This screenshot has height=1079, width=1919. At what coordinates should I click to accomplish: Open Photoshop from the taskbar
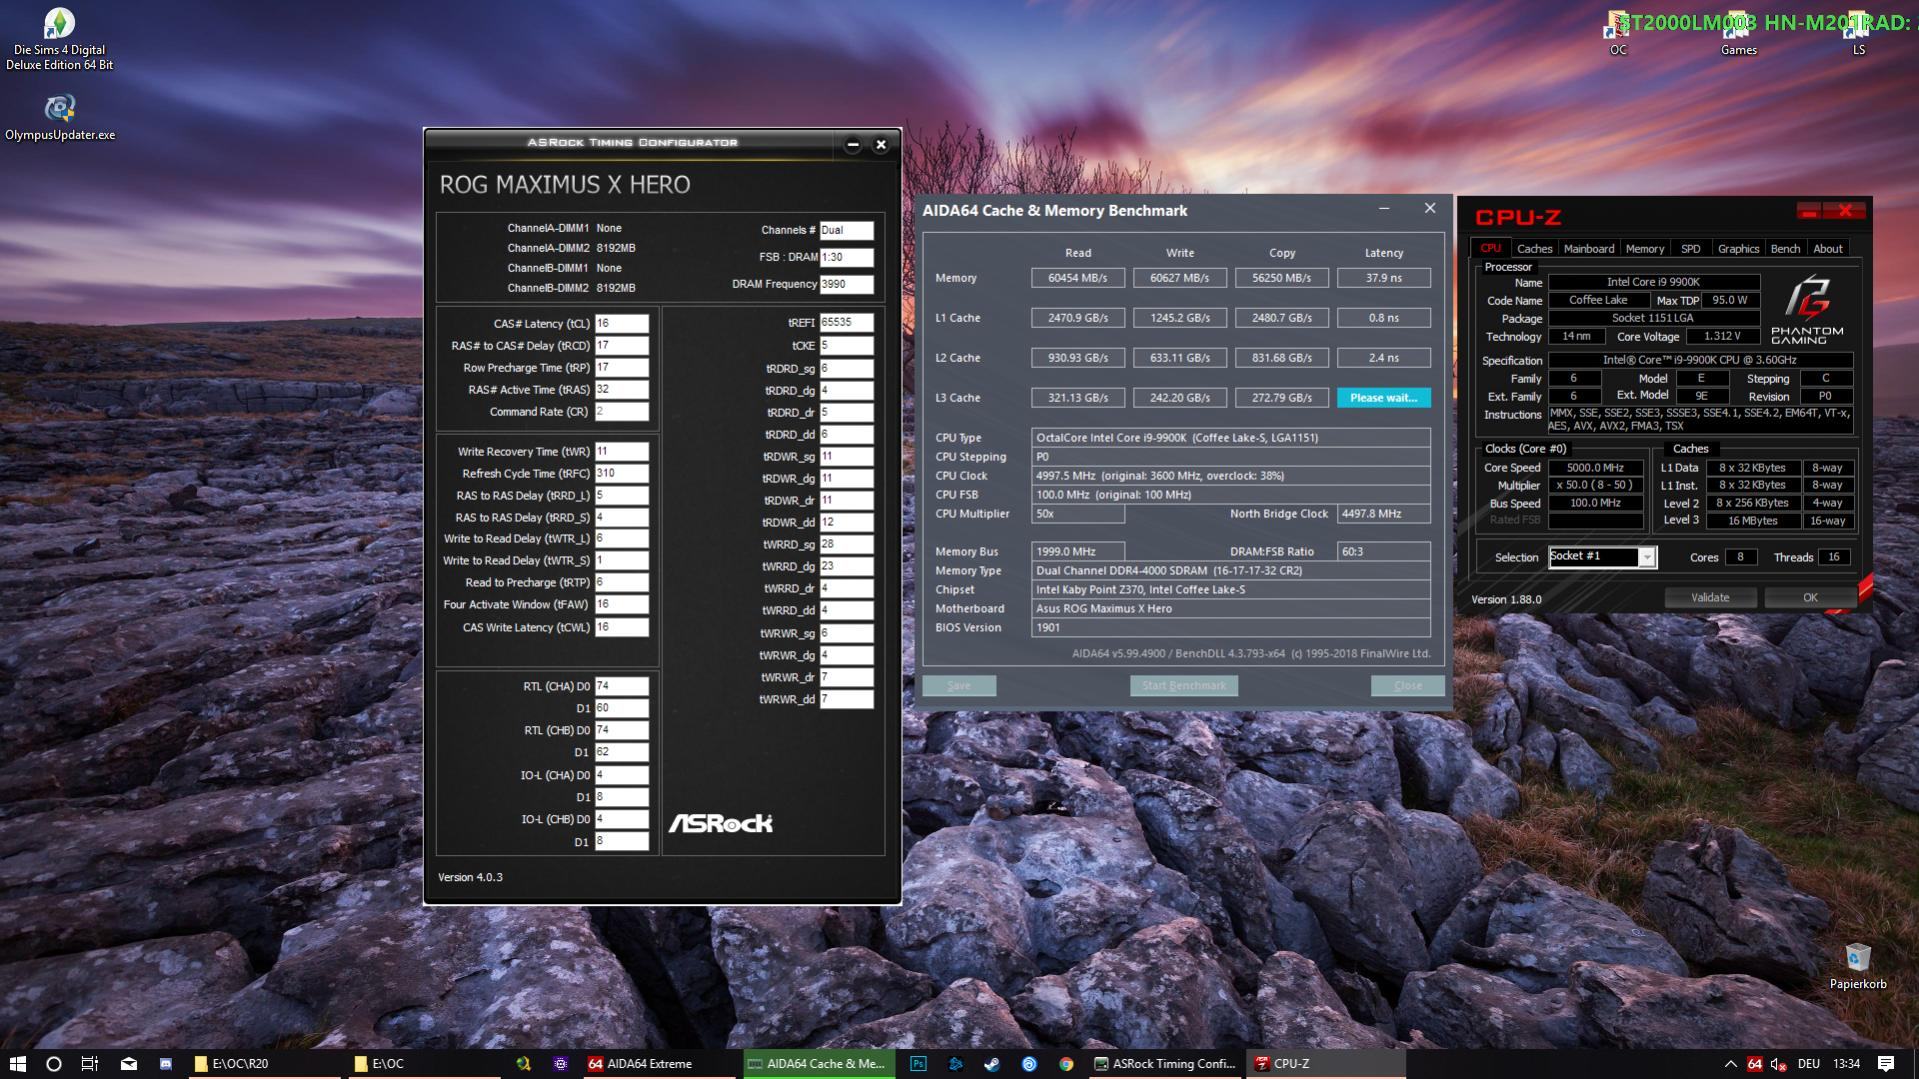(x=918, y=1064)
